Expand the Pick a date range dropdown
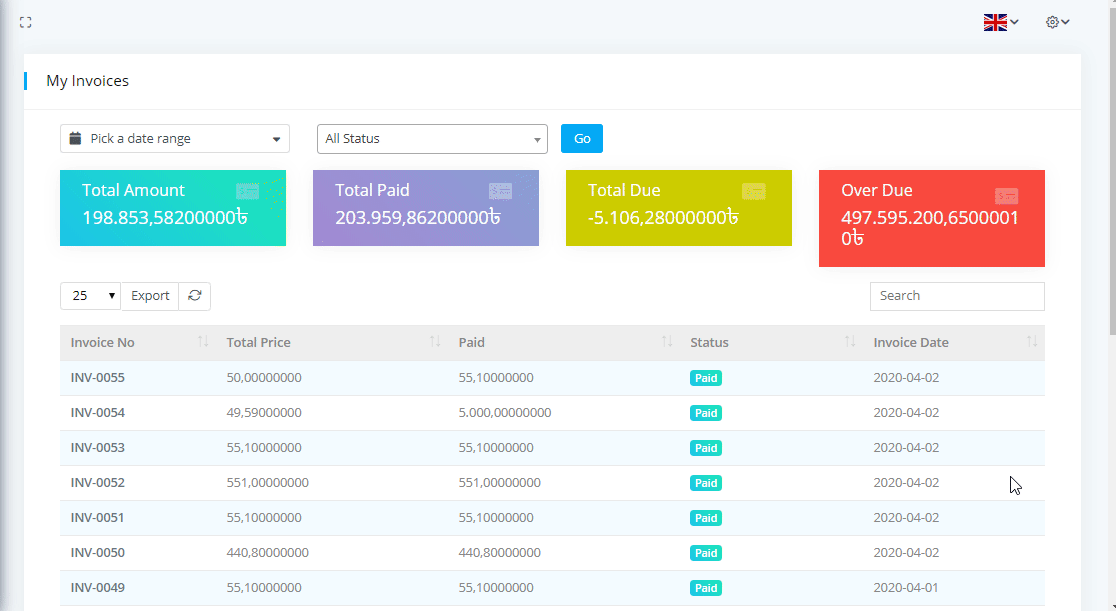Viewport: 1116px width, 611px height. [x=175, y=139]
